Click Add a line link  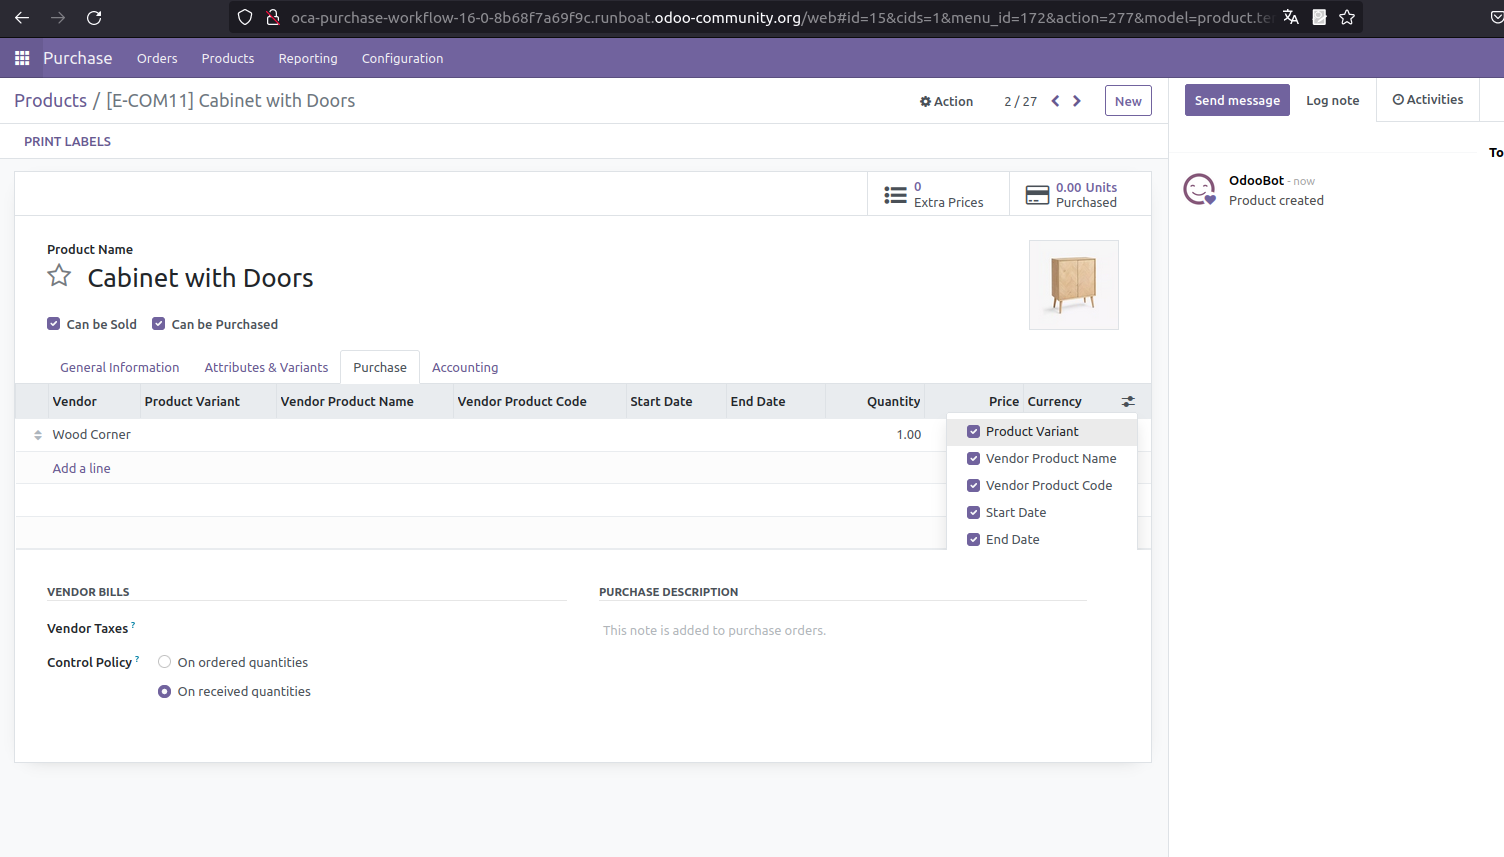click(82, 468)
